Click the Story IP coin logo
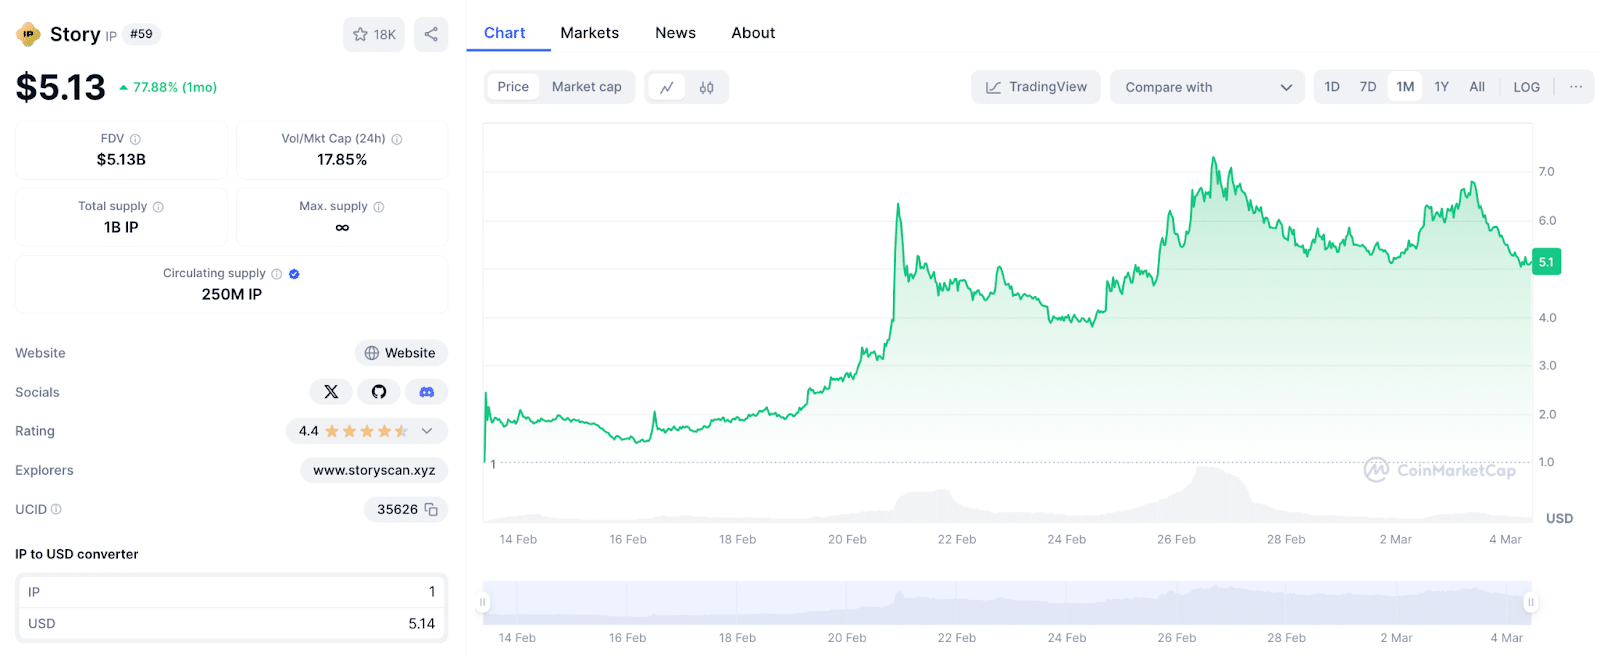Image resolution: width=1600 pixels, height=656 pixels. [x=28, y=34]
